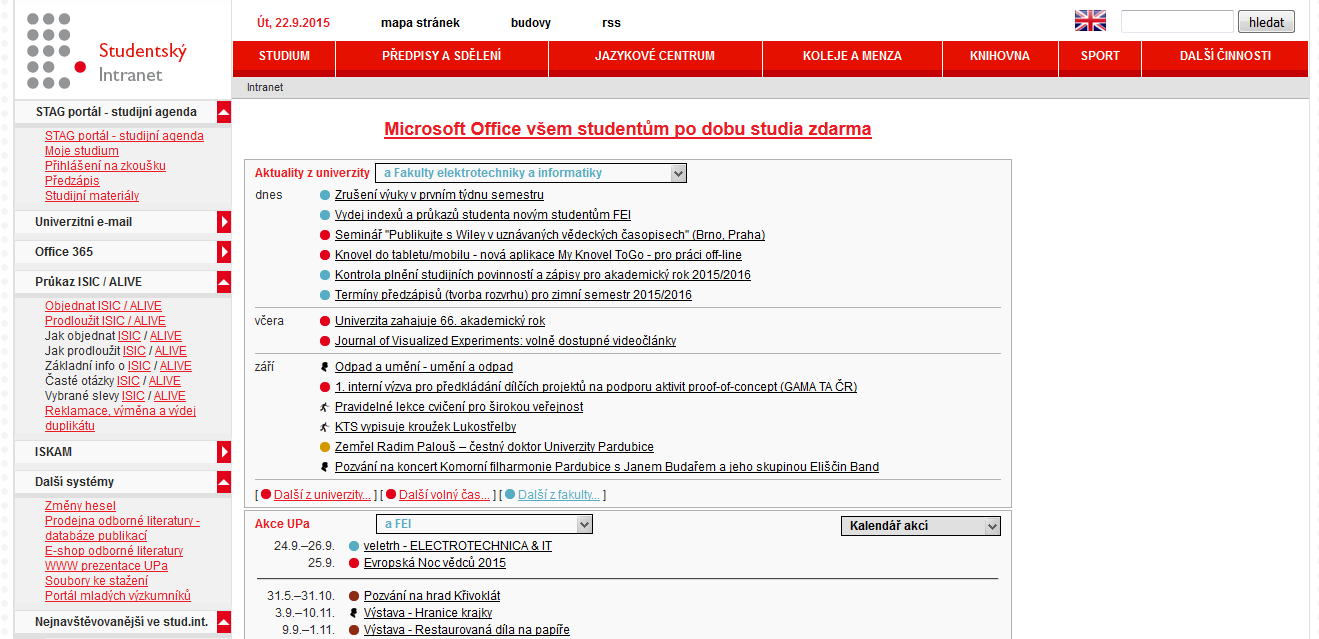Open Univerzita zahajuje 66. akademický rok

440,321
